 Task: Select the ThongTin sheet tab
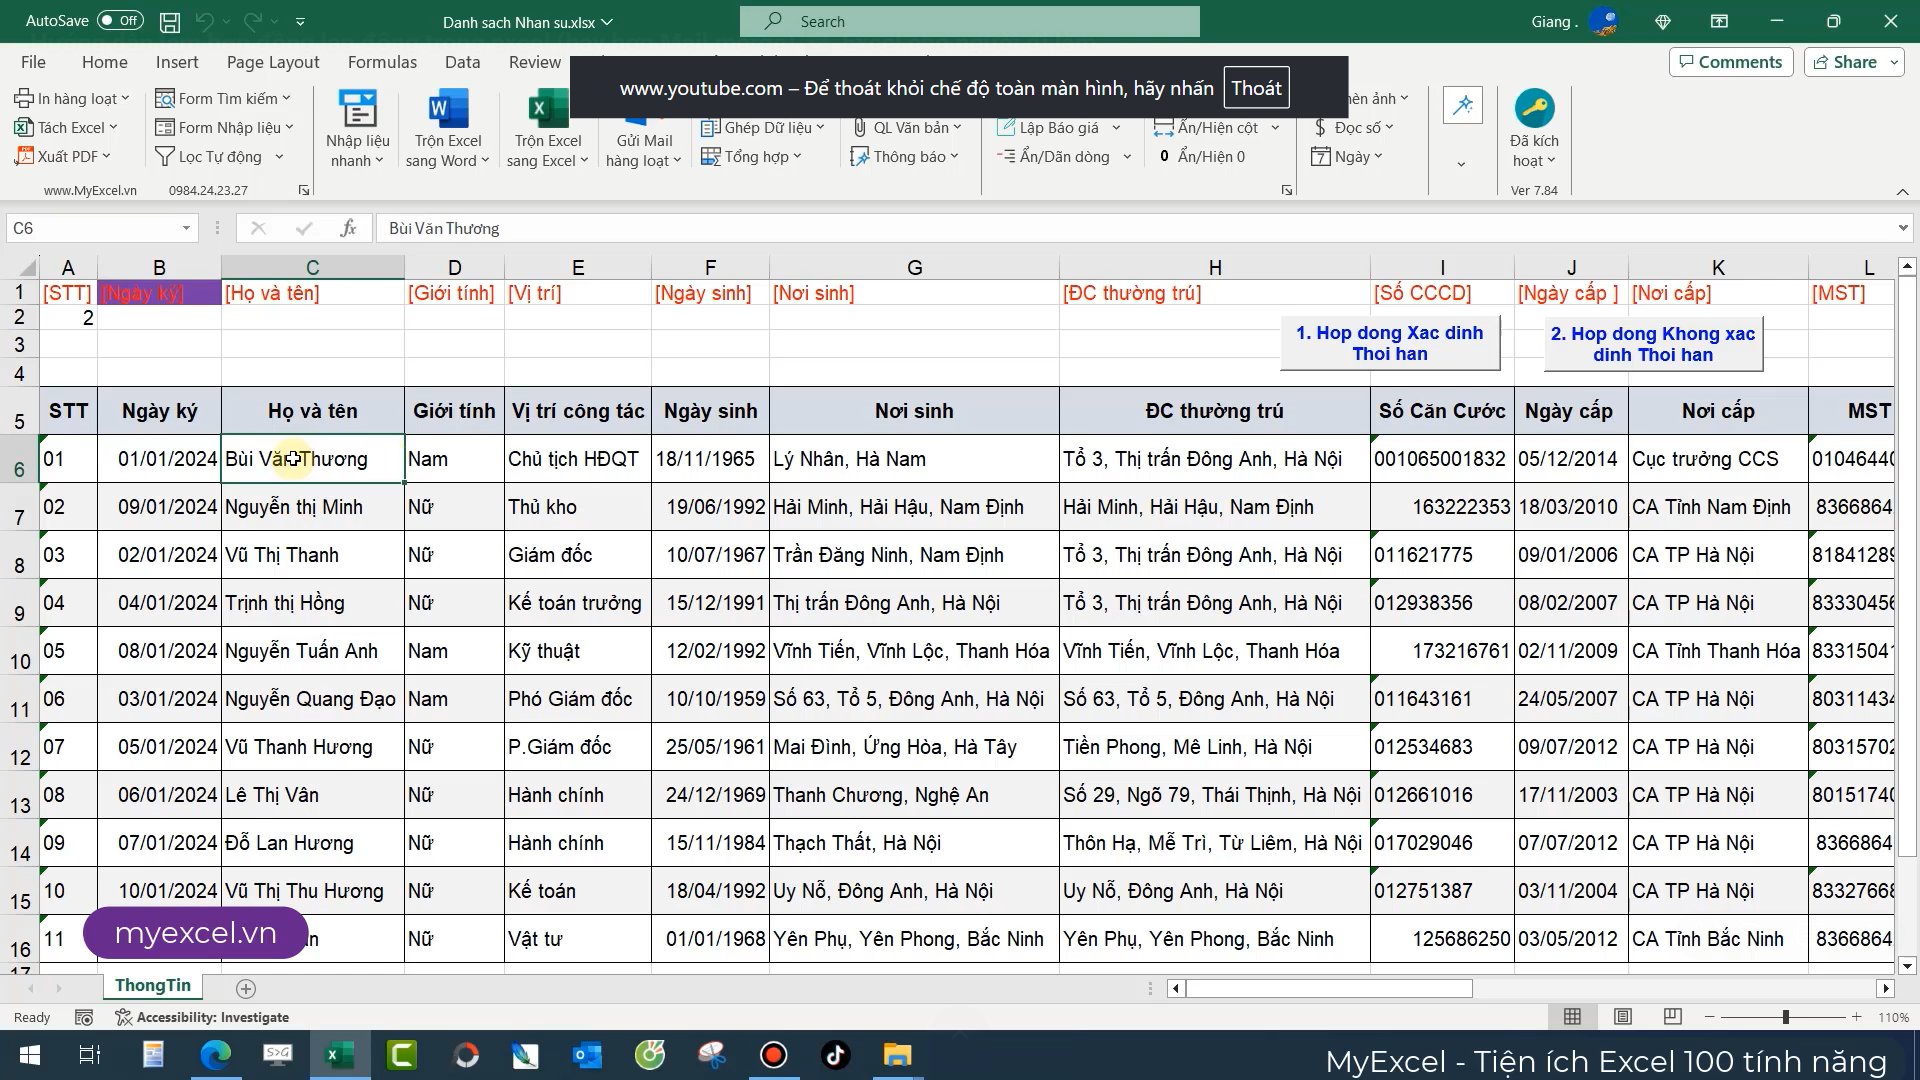pos(152,986)
